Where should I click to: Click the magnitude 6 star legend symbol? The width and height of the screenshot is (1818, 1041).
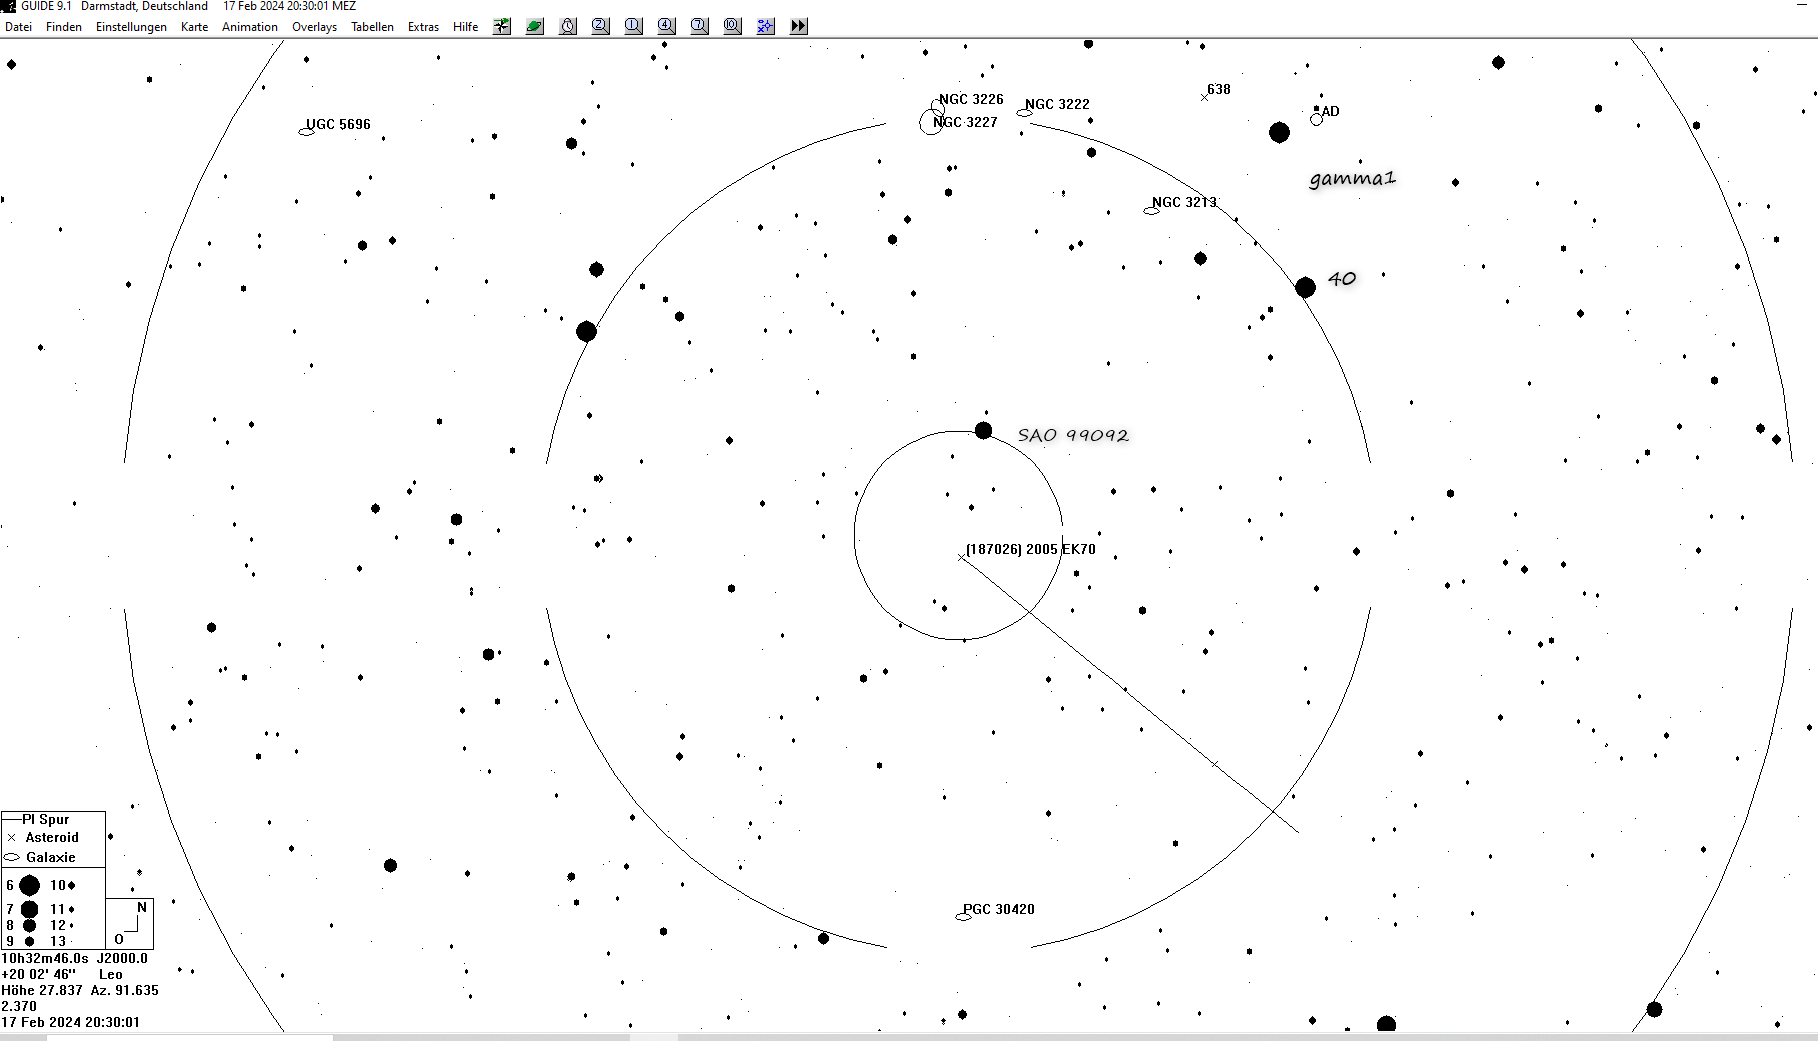pyautogui.click(x=30, y=885)
